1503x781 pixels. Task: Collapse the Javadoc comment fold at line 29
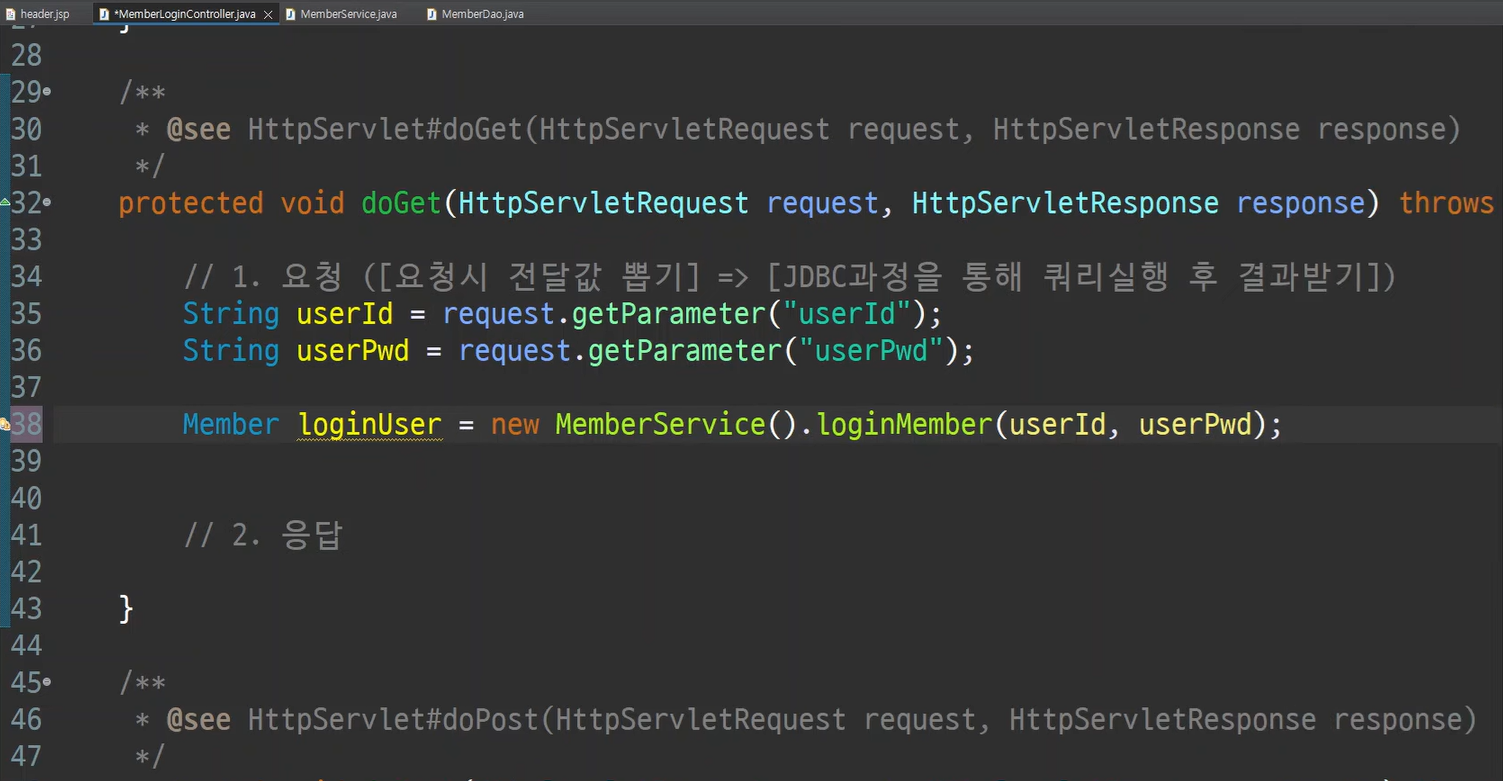47,92
